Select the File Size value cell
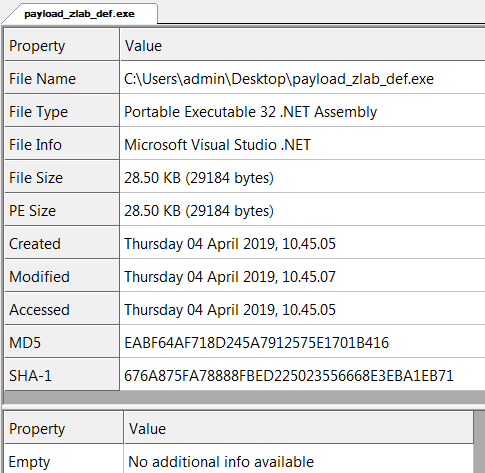 [x=303, y=177]
